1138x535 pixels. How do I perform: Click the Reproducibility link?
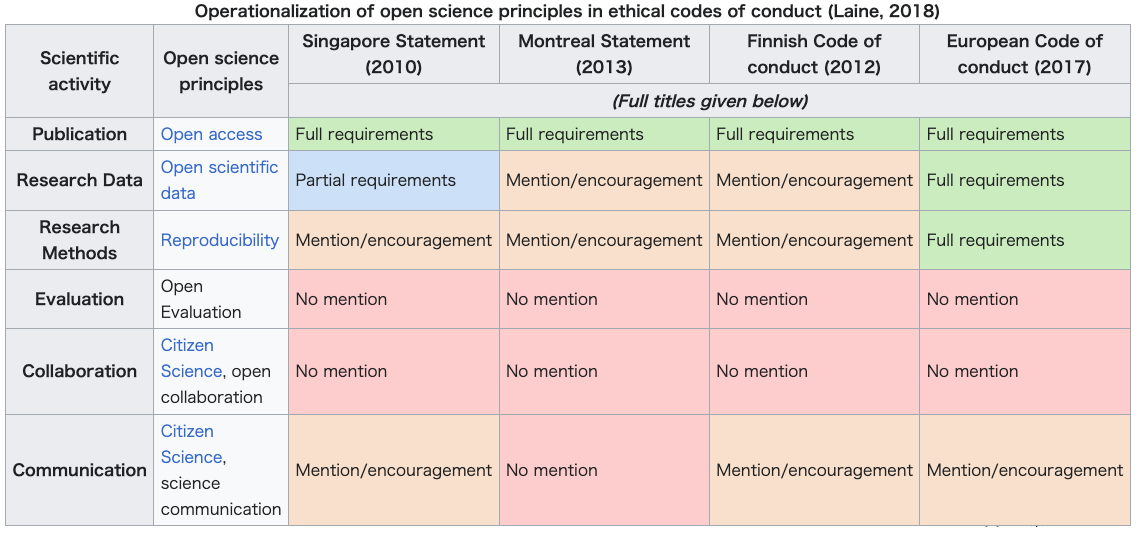(220, 240)
